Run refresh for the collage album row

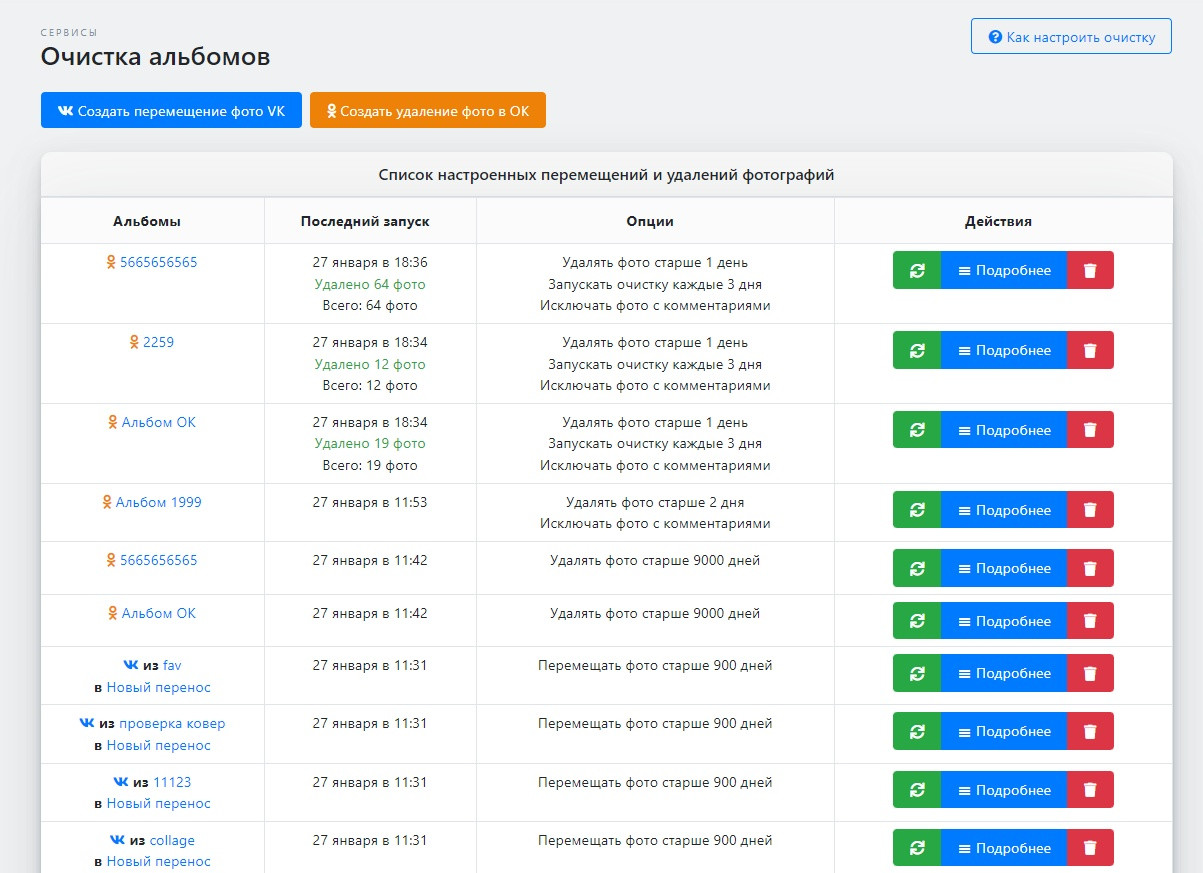[x=916, y=849]
